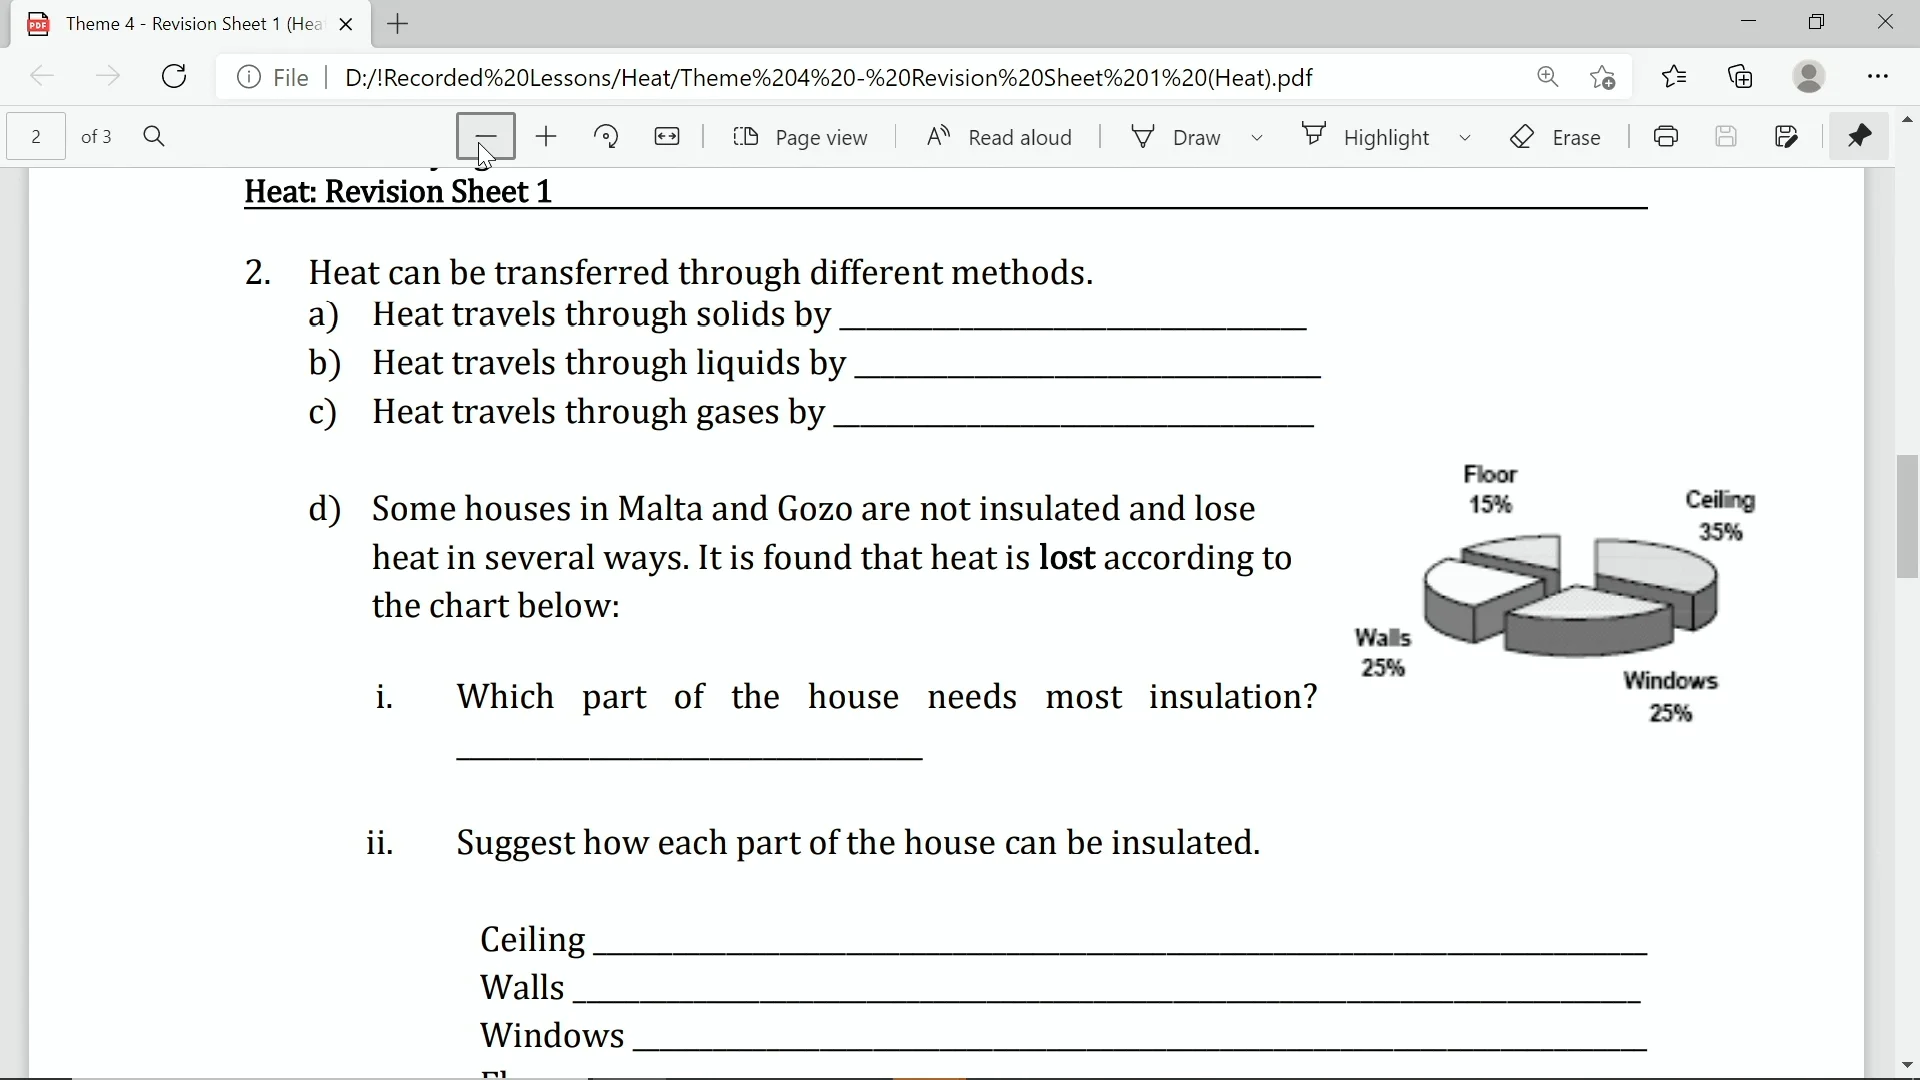The image size is (1920, 1080).
Task: Save the PDF document
Action: coord(1727,137)
